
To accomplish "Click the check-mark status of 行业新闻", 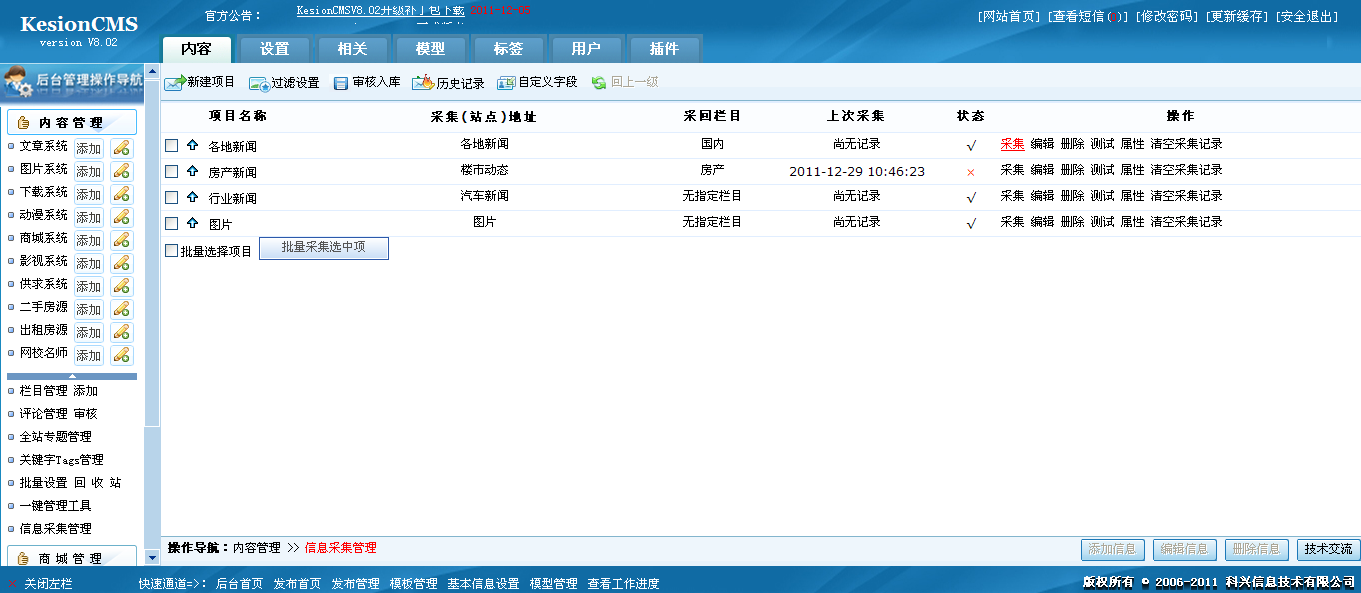I will pyautogui.click(x=971, y=197).
